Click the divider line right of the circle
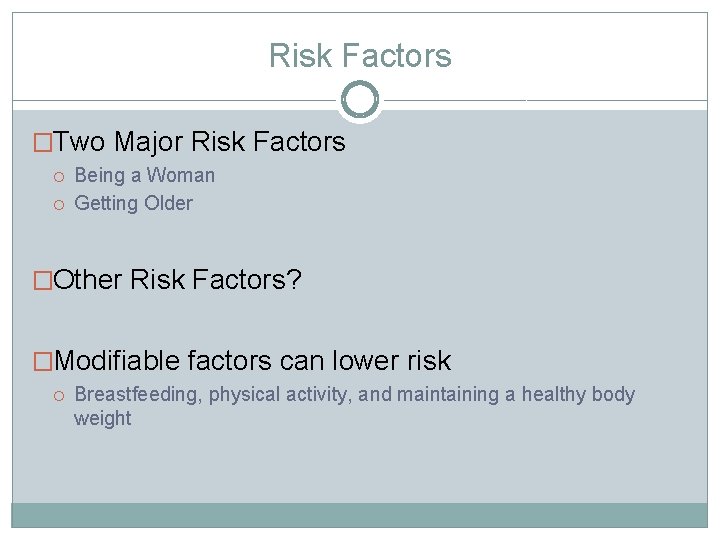 coord(545,101)
